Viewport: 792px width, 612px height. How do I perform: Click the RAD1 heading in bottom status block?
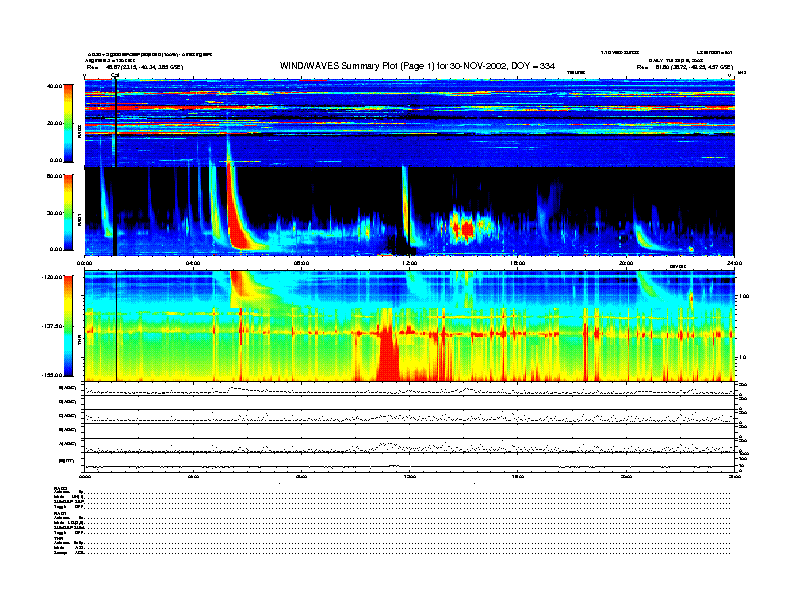tap(61, 514)
